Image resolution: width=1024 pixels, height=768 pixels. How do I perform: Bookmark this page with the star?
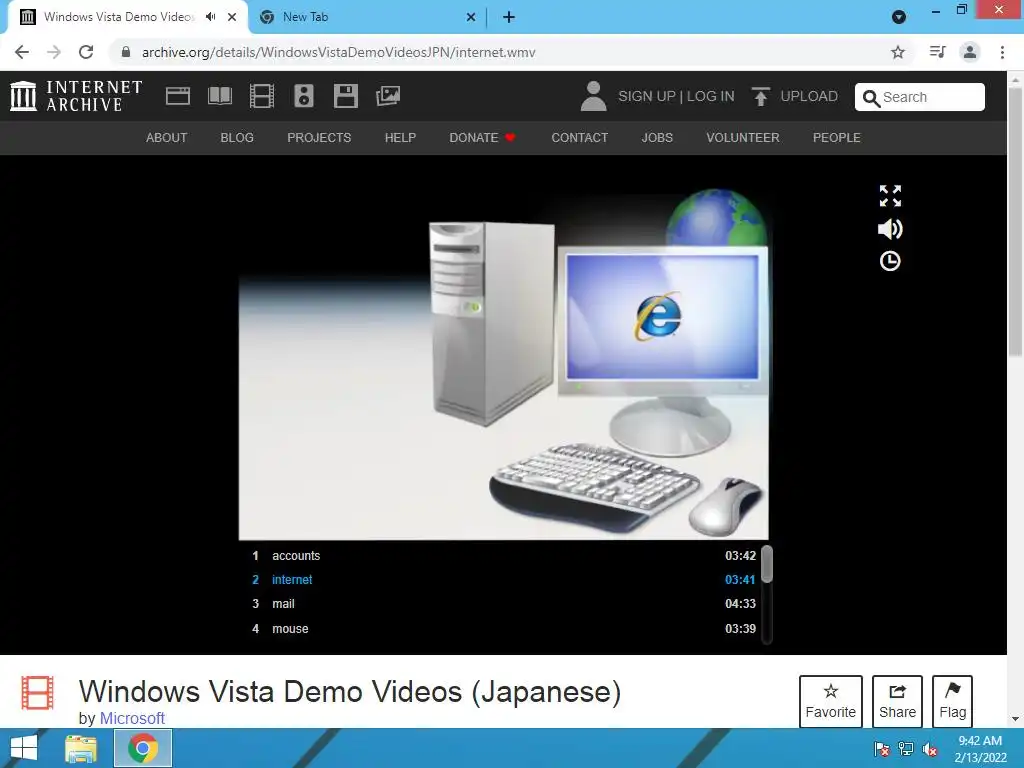coord(898,52)
